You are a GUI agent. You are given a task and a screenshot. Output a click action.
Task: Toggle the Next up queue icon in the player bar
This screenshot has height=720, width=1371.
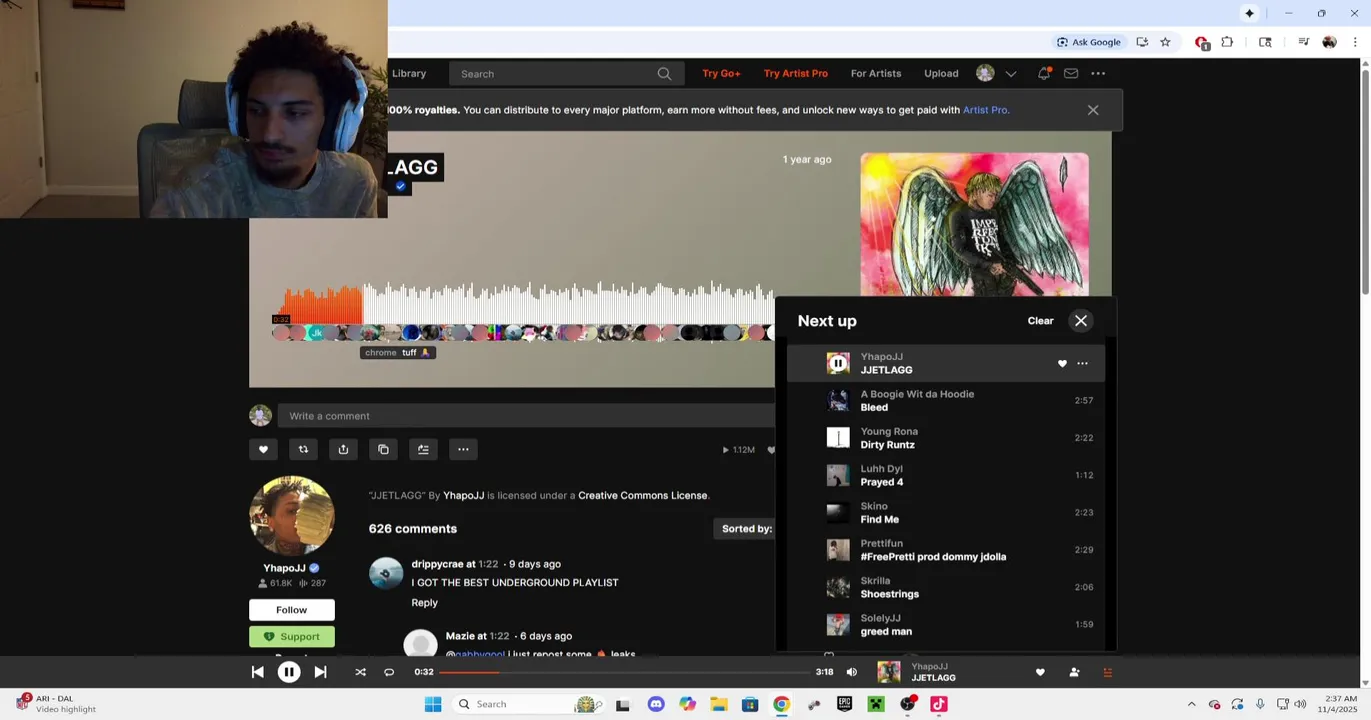tap(1107, 672)
